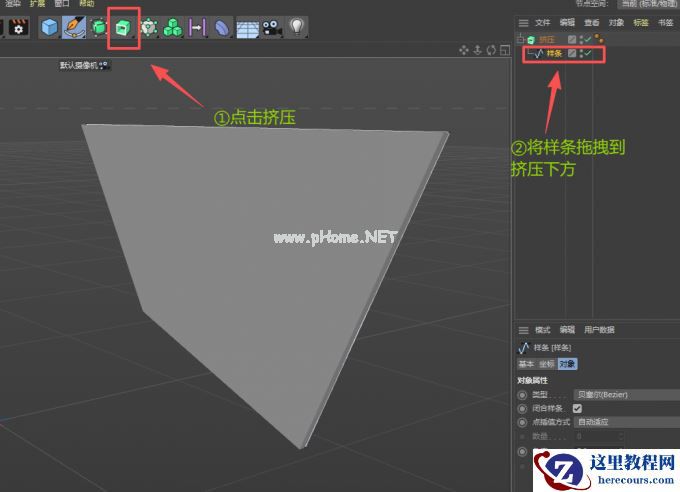Open the 点插值方式 自动适应 dropdown
The image size is (680, 492).
click(x=627, y=422)
